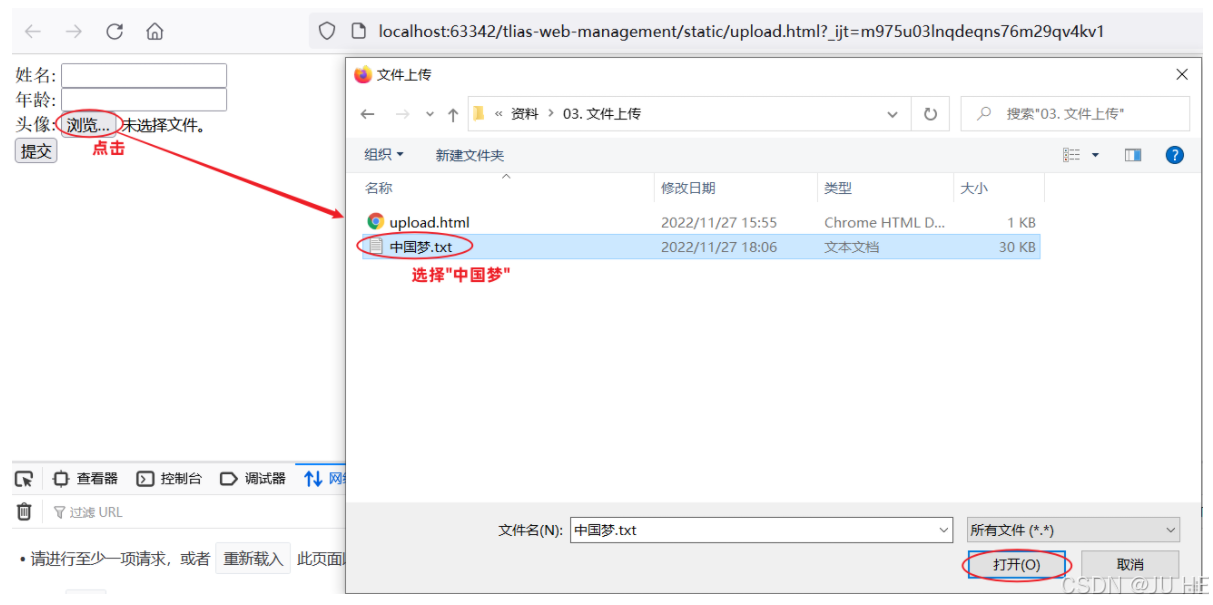Navigate forward in the file dialog
Screen dimensions: 1213x605
402,114
